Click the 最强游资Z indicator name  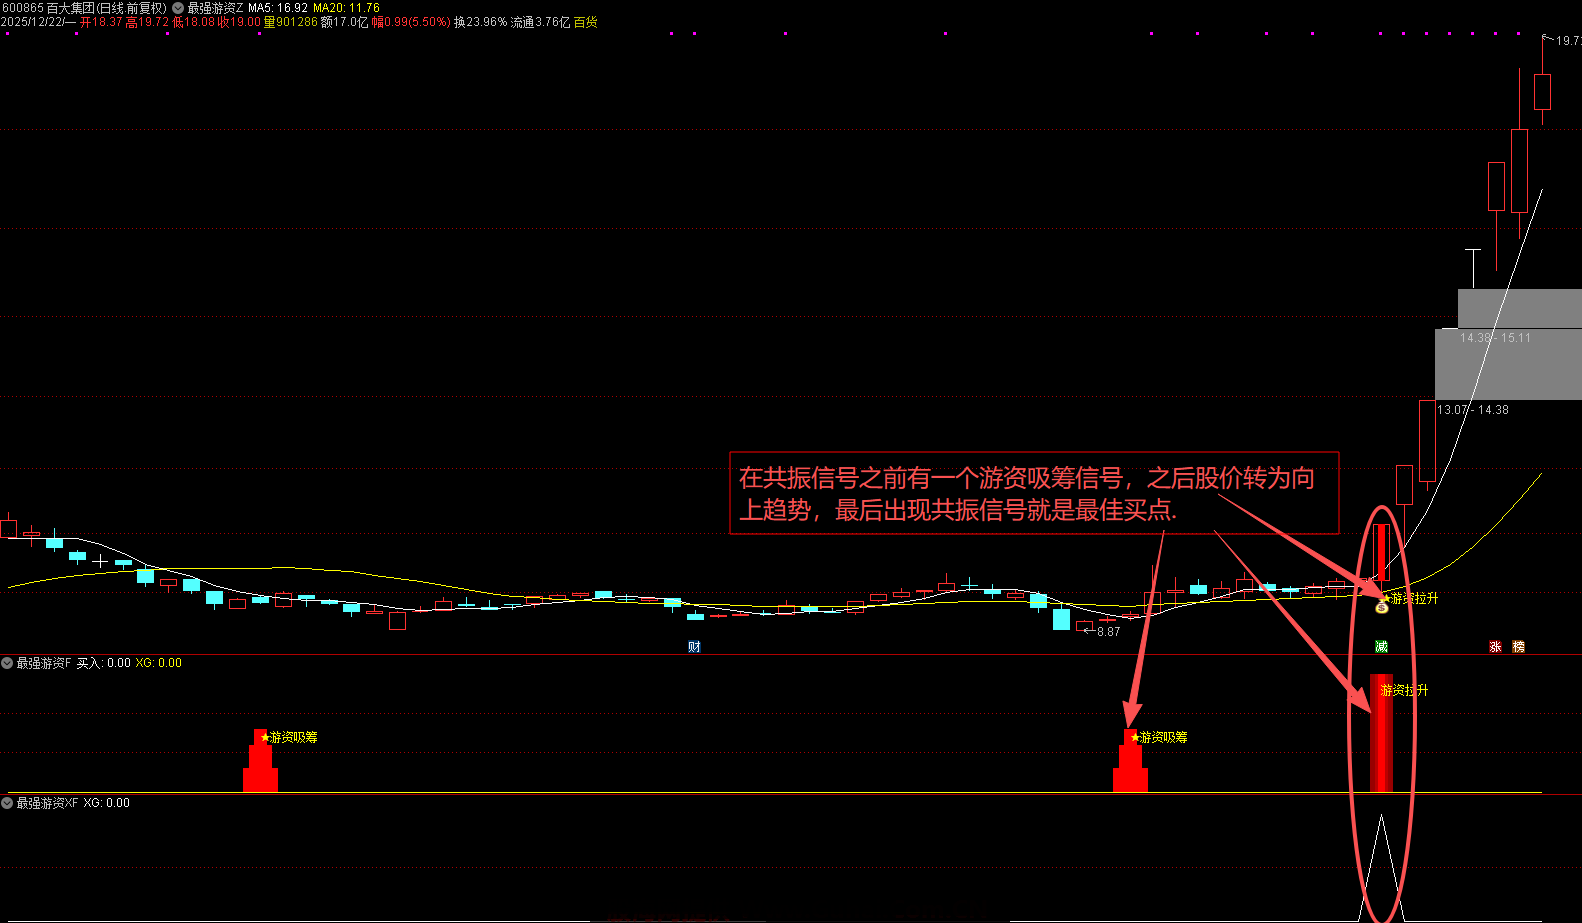pyautogui.click(x=215, y=8)
